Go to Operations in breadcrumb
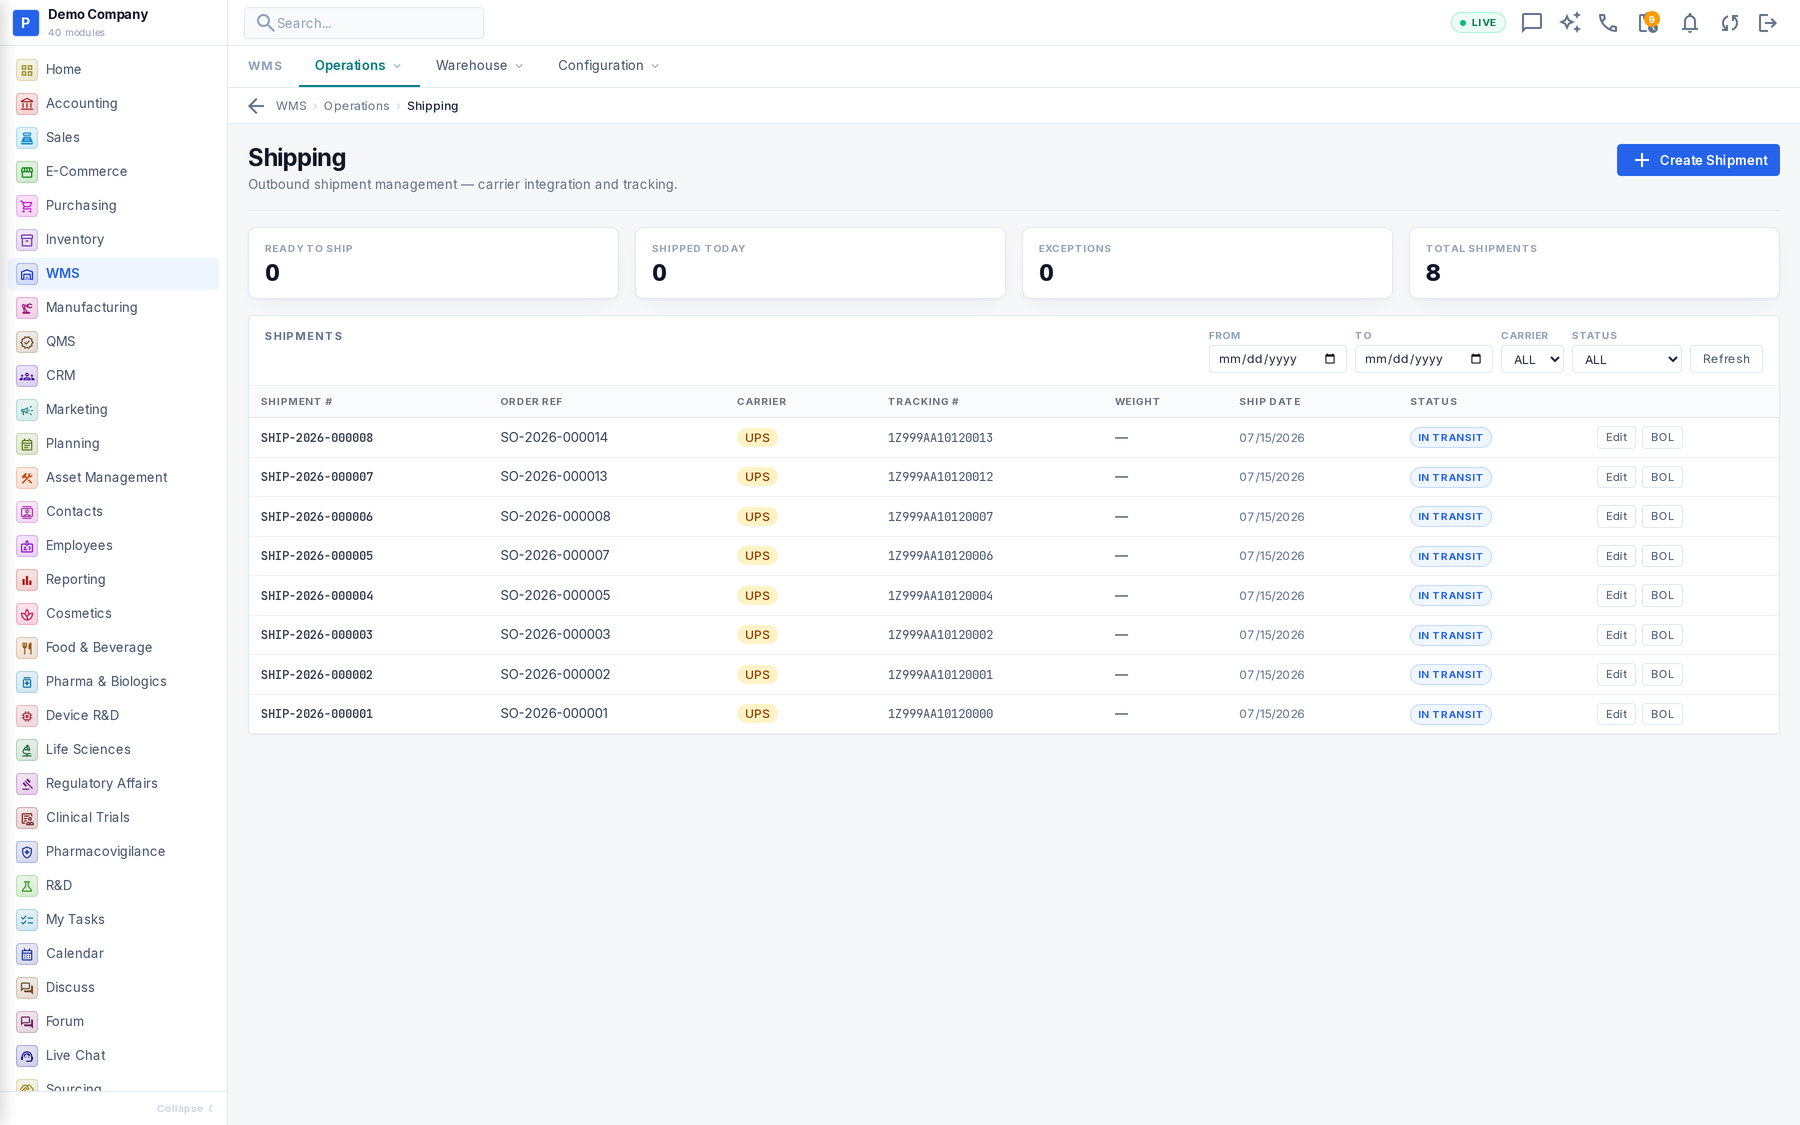This screenshot has height=1125, width=1800. (x=356, y=106)
